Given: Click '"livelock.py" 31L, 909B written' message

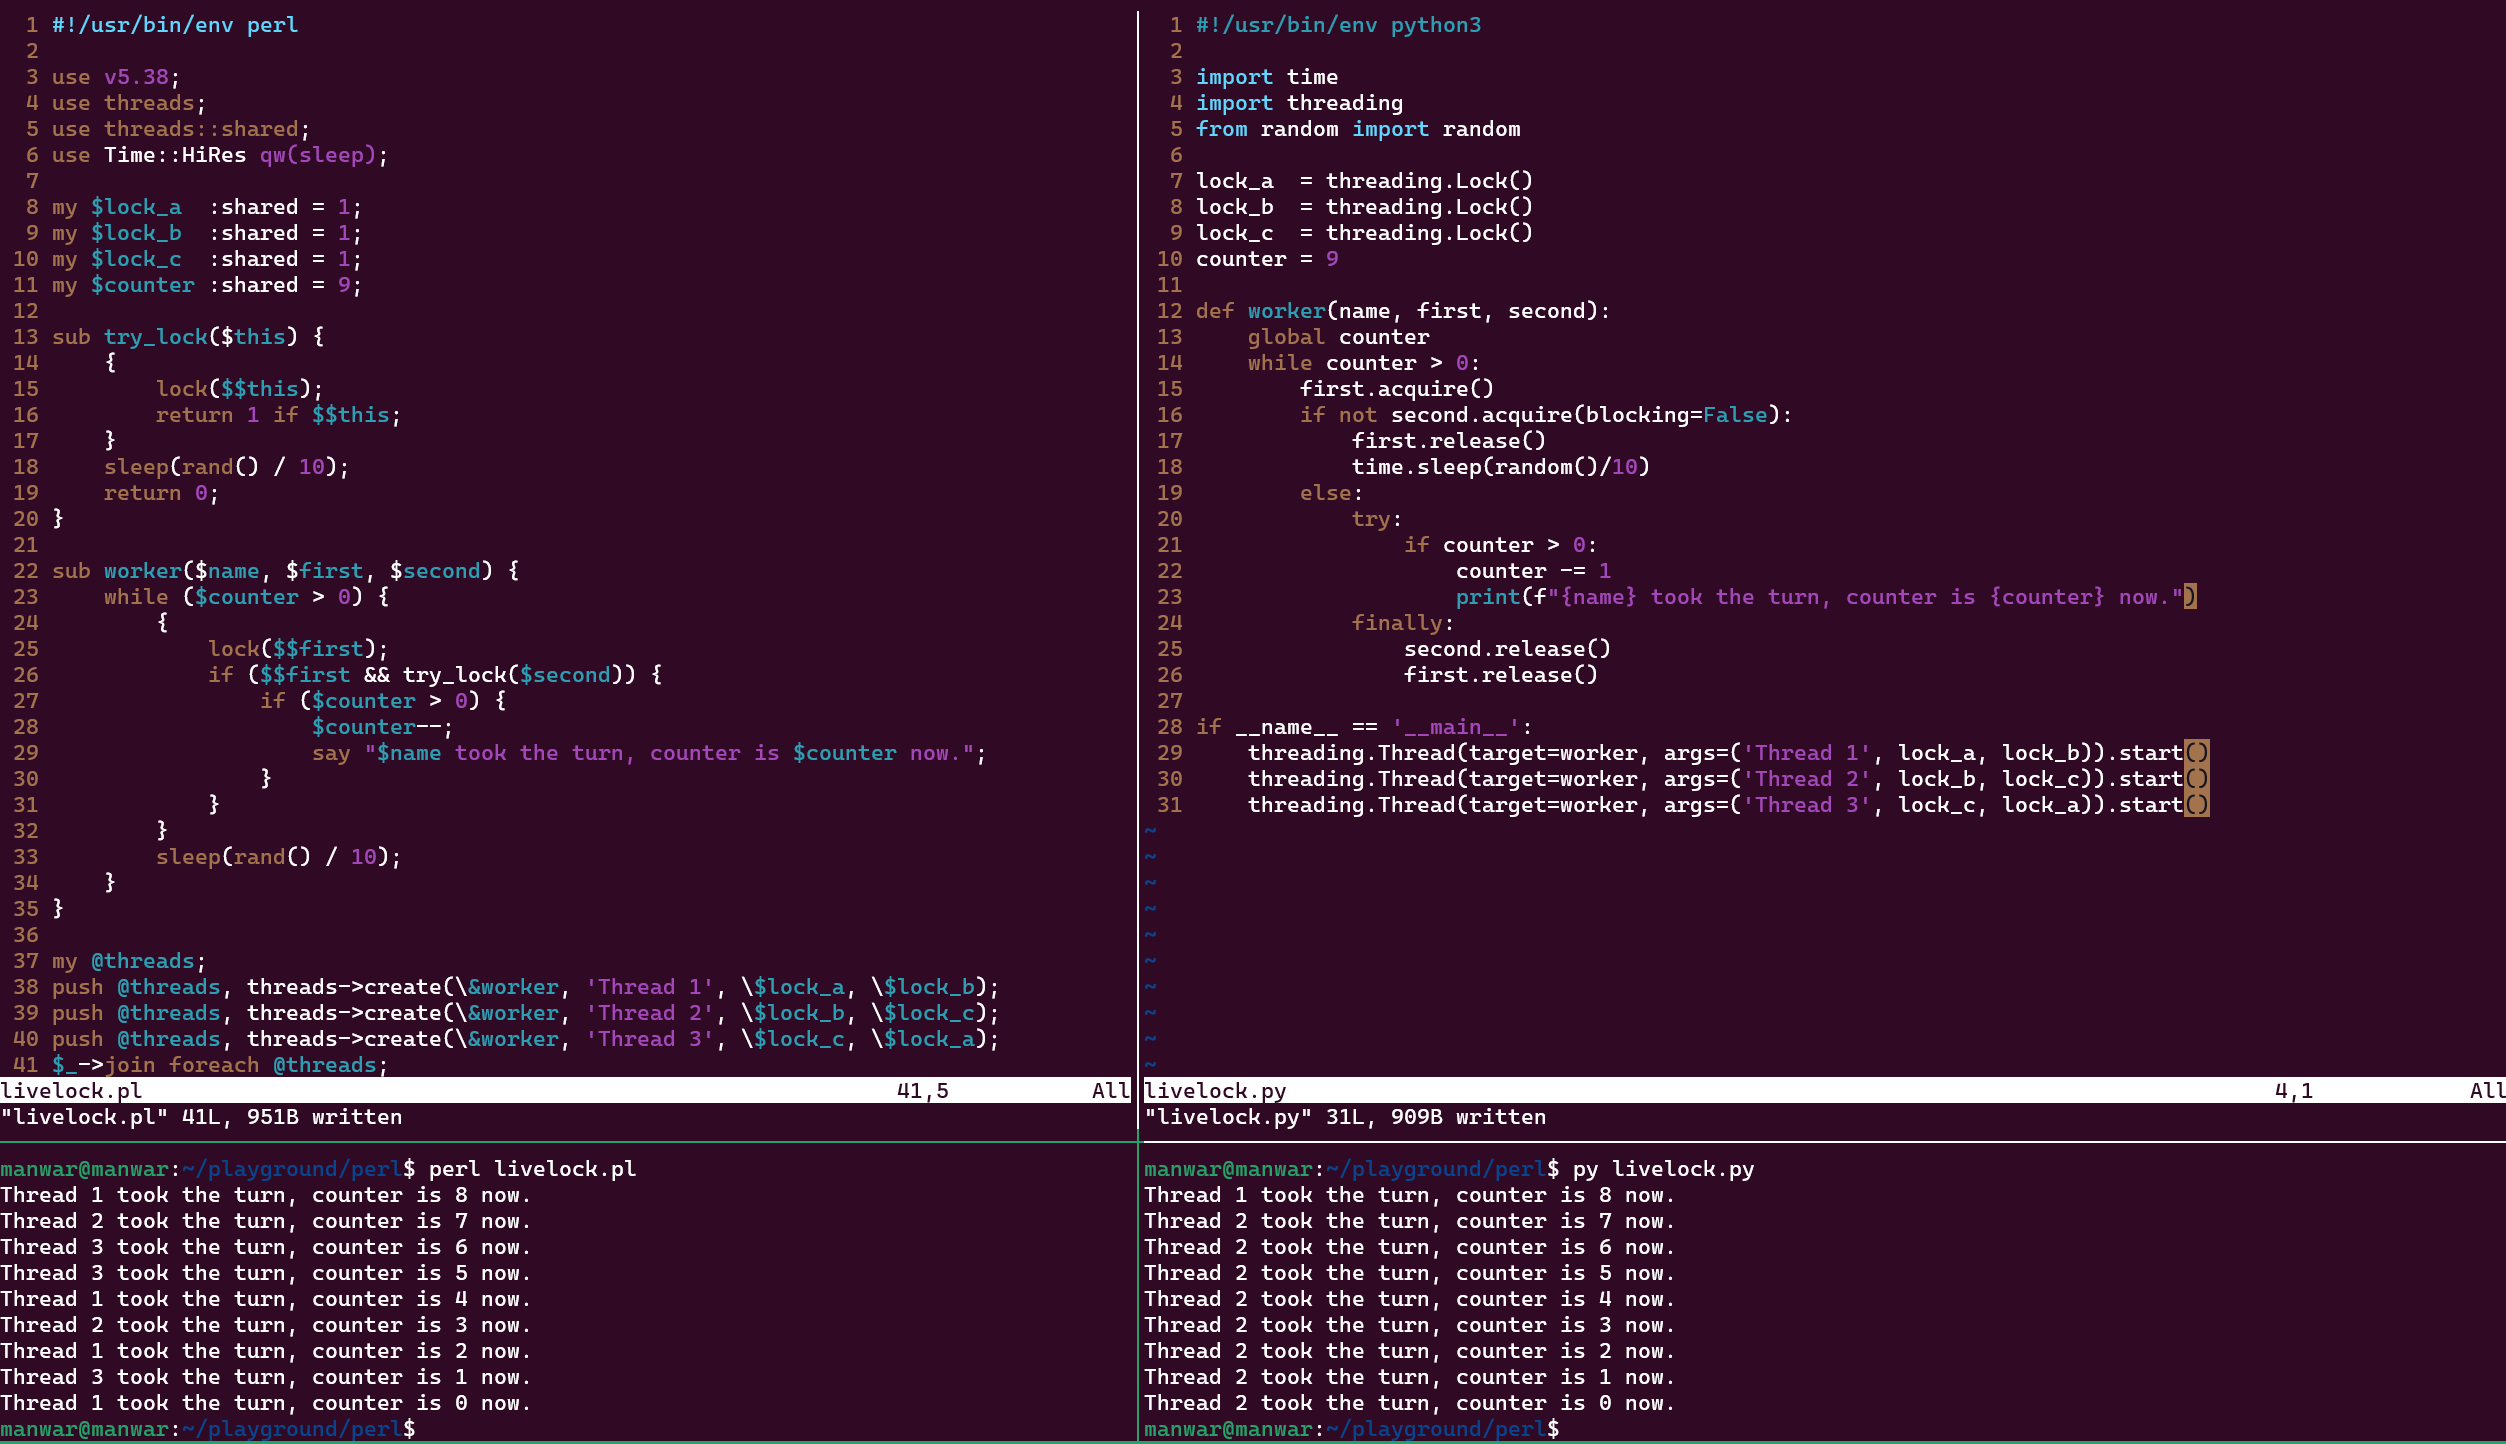Looking at the screenshot, I should pyautogui.click(x=1345, y=1117).
